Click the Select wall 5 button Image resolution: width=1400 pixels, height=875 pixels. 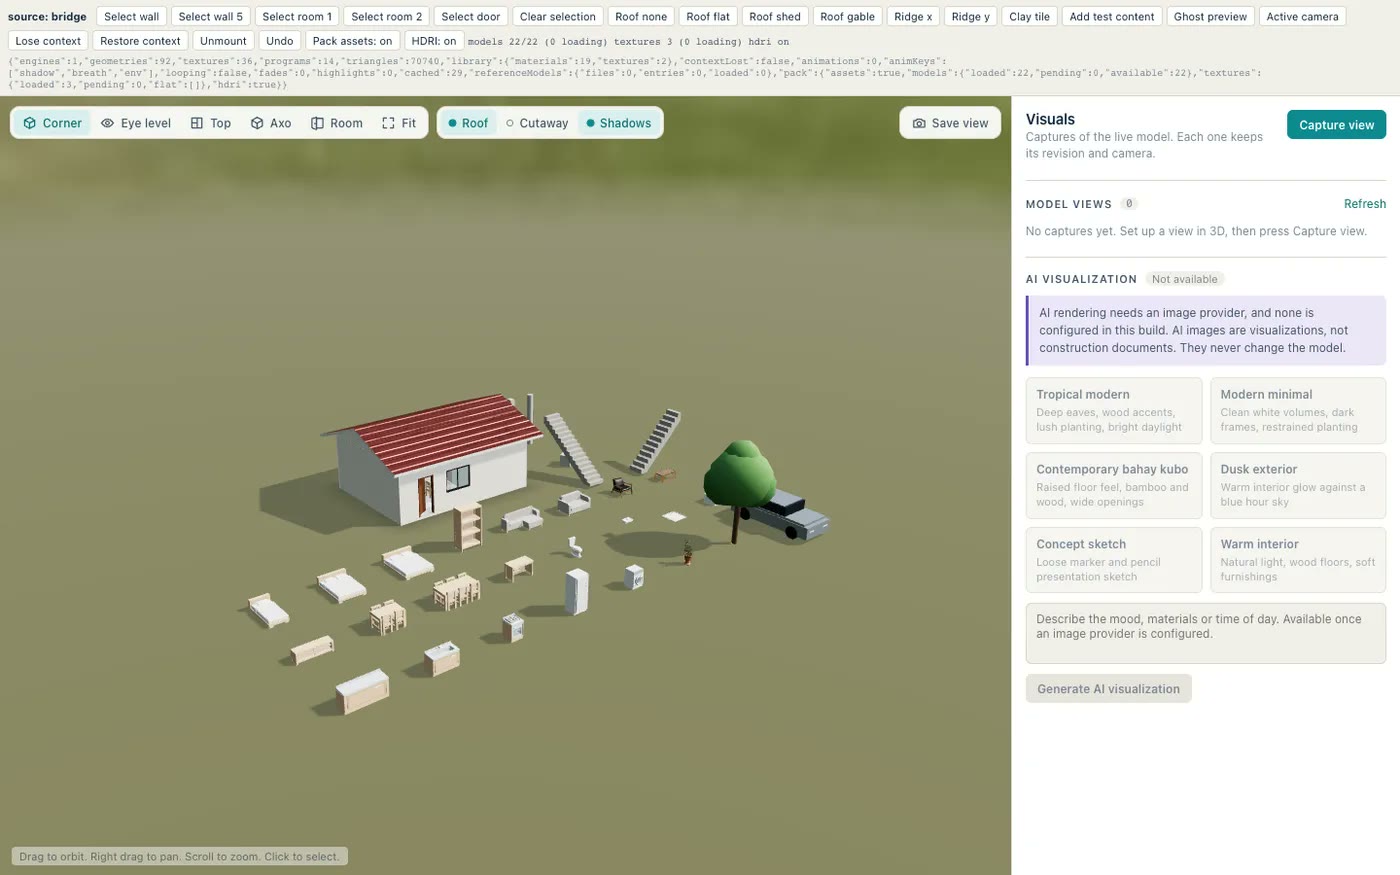[x=210, y=17]
